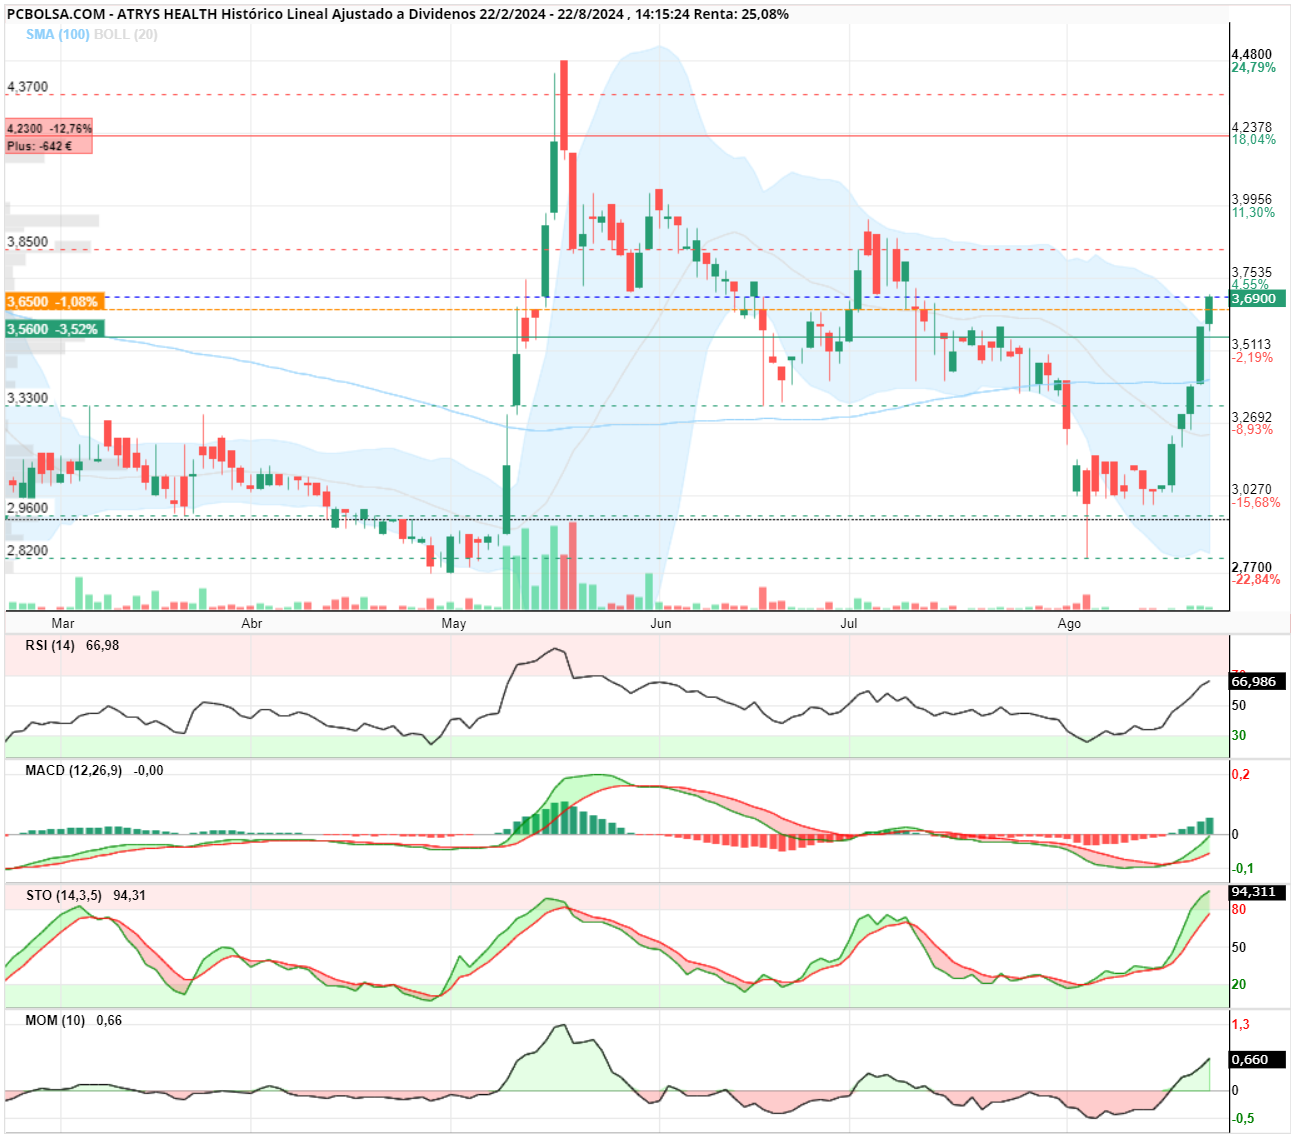The width and height of the screenshot is (1295, 1138).
Task: Click the MACD (12,26,9) indicator label
Action: tap(74, 770)
